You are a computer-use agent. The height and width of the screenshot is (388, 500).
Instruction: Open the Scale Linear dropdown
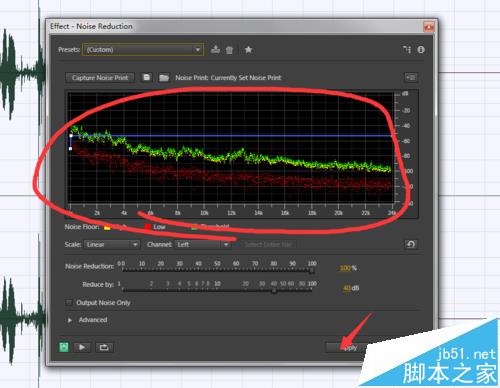[x=112, y=244]
